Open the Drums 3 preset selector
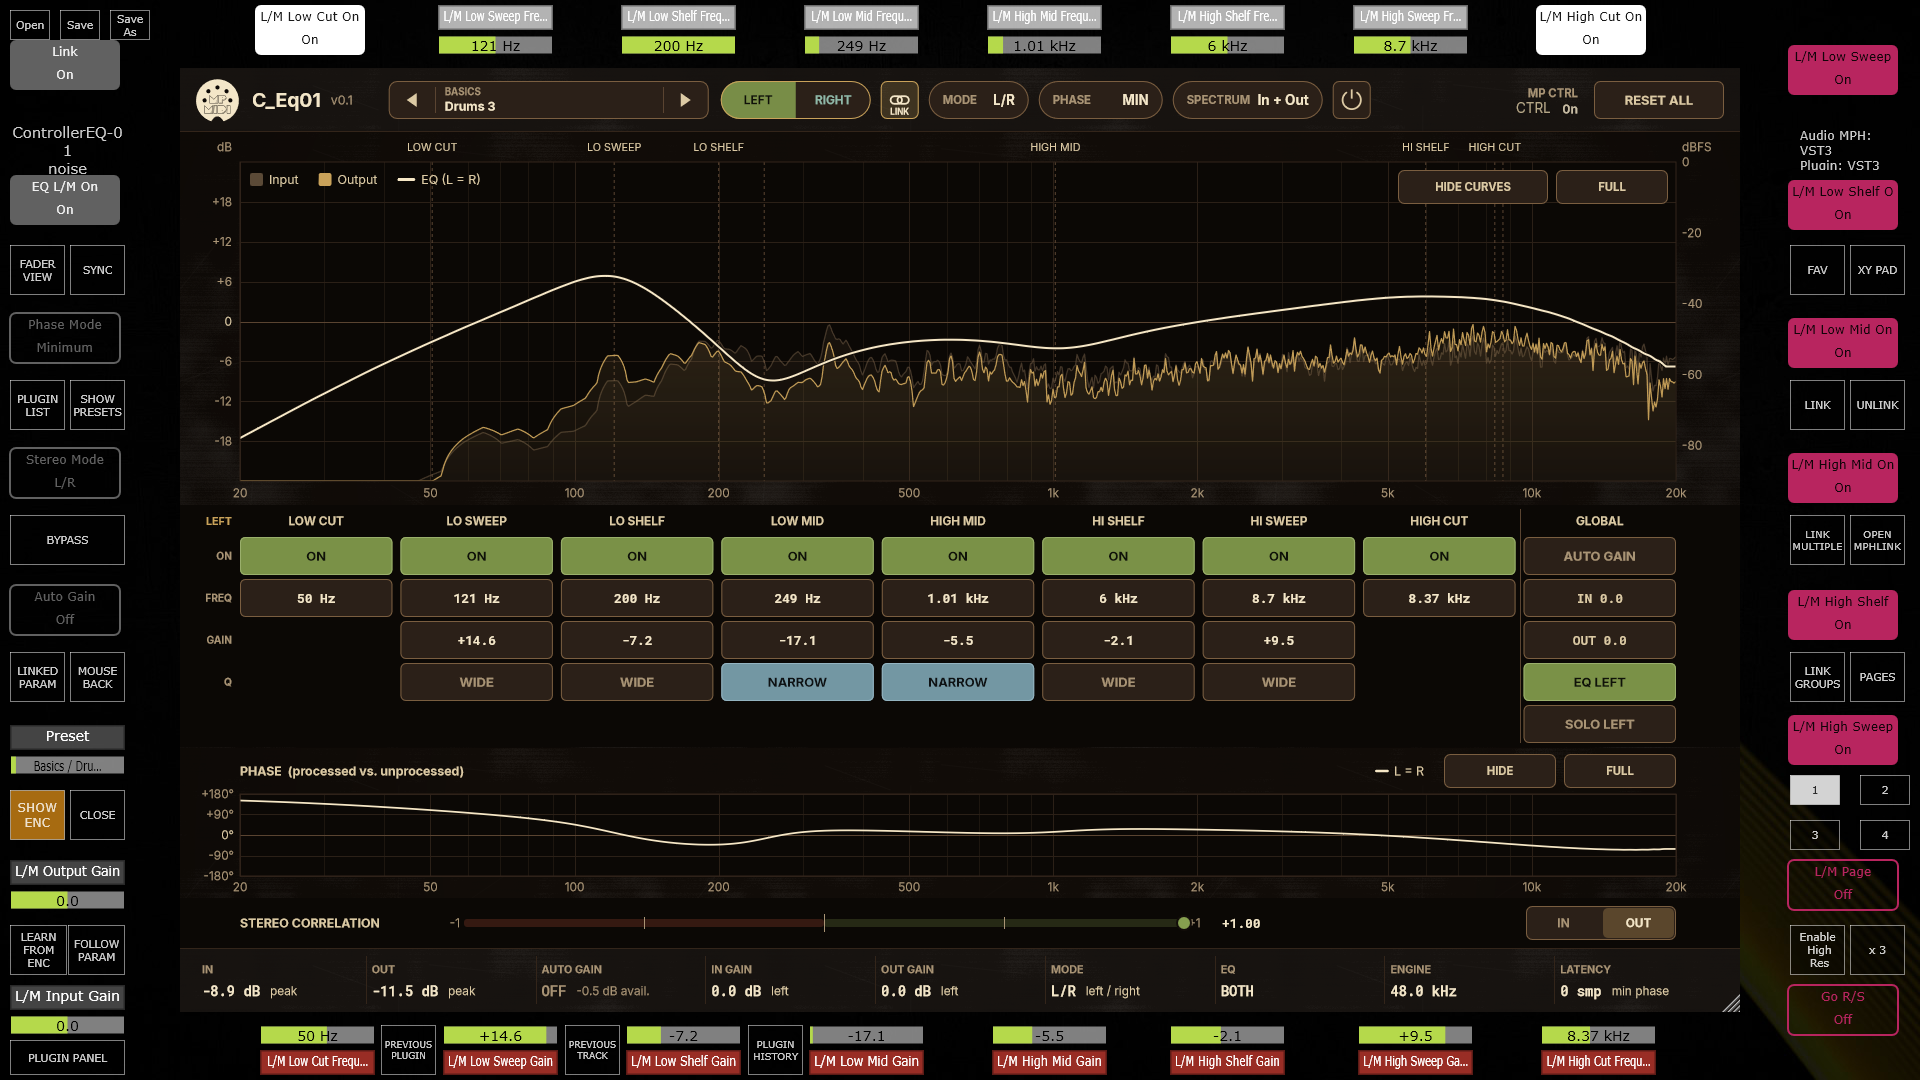The width and height of the screenshot is (1920, 1080). pos(548,100)
